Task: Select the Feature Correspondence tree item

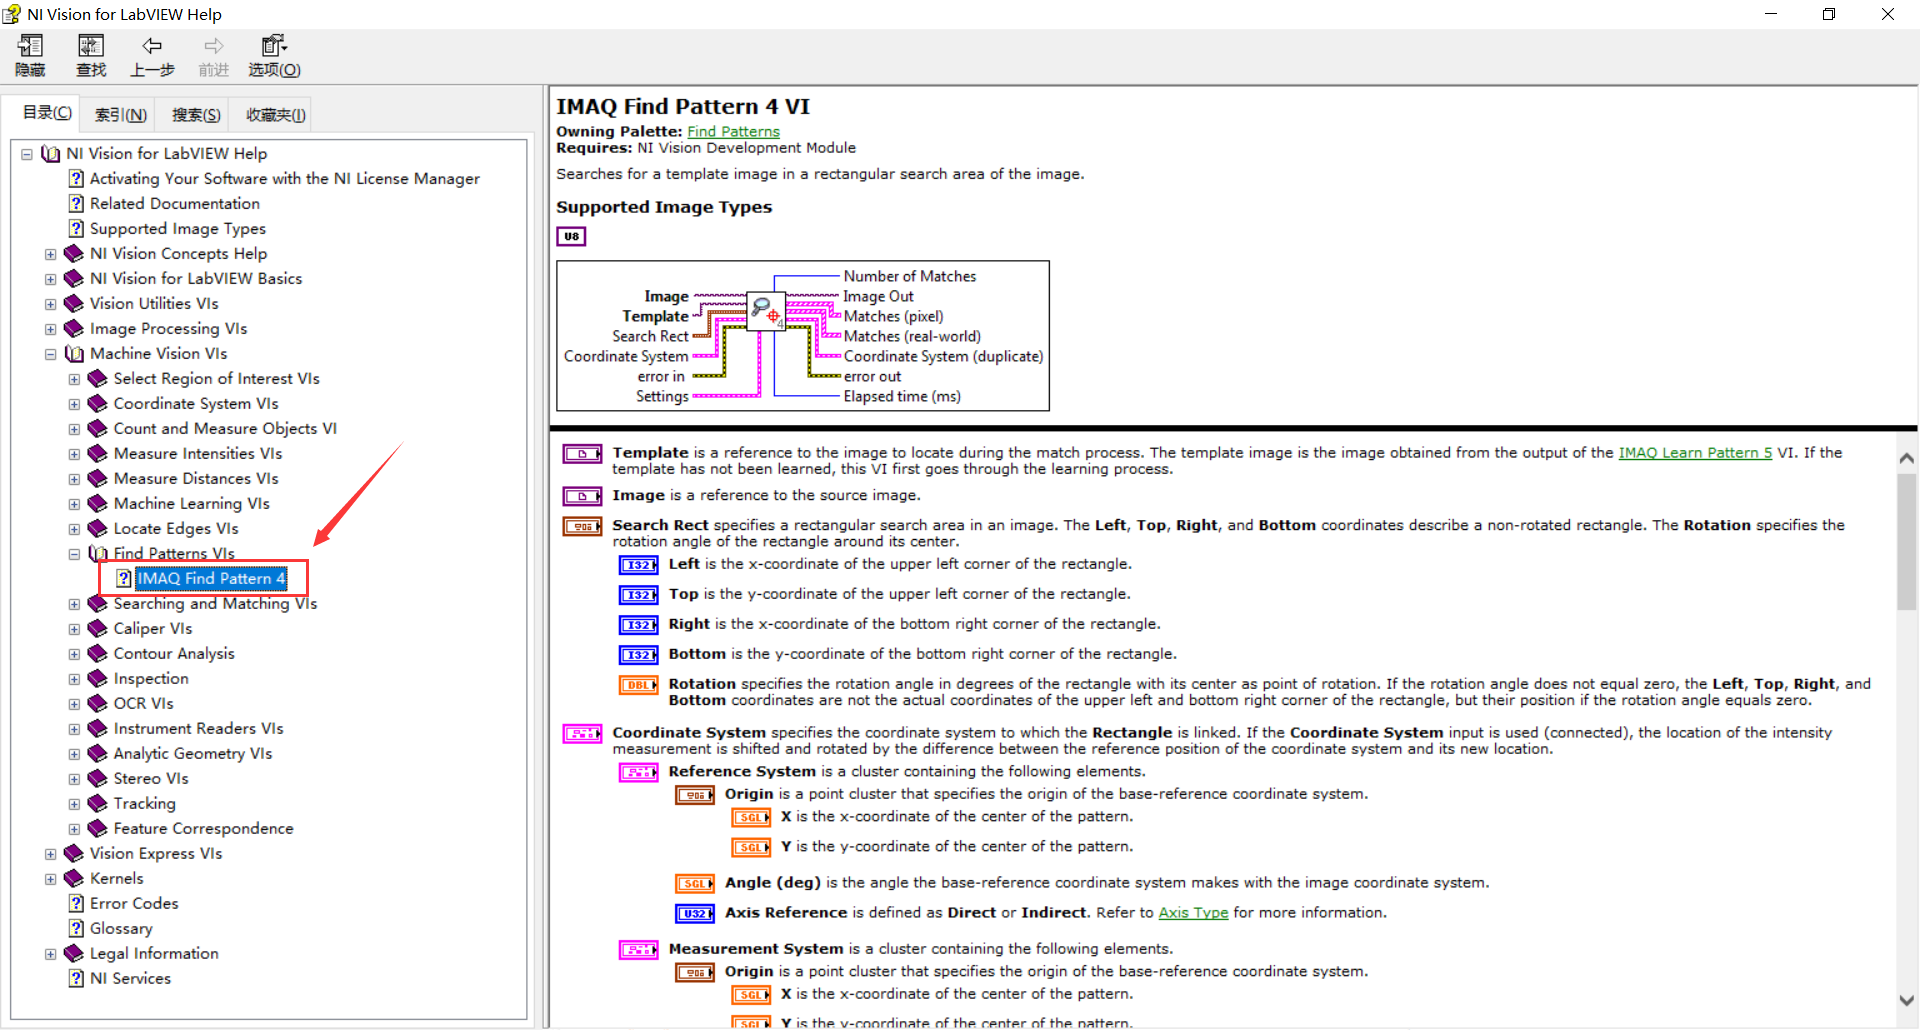Action: click(x=203, y=828)
